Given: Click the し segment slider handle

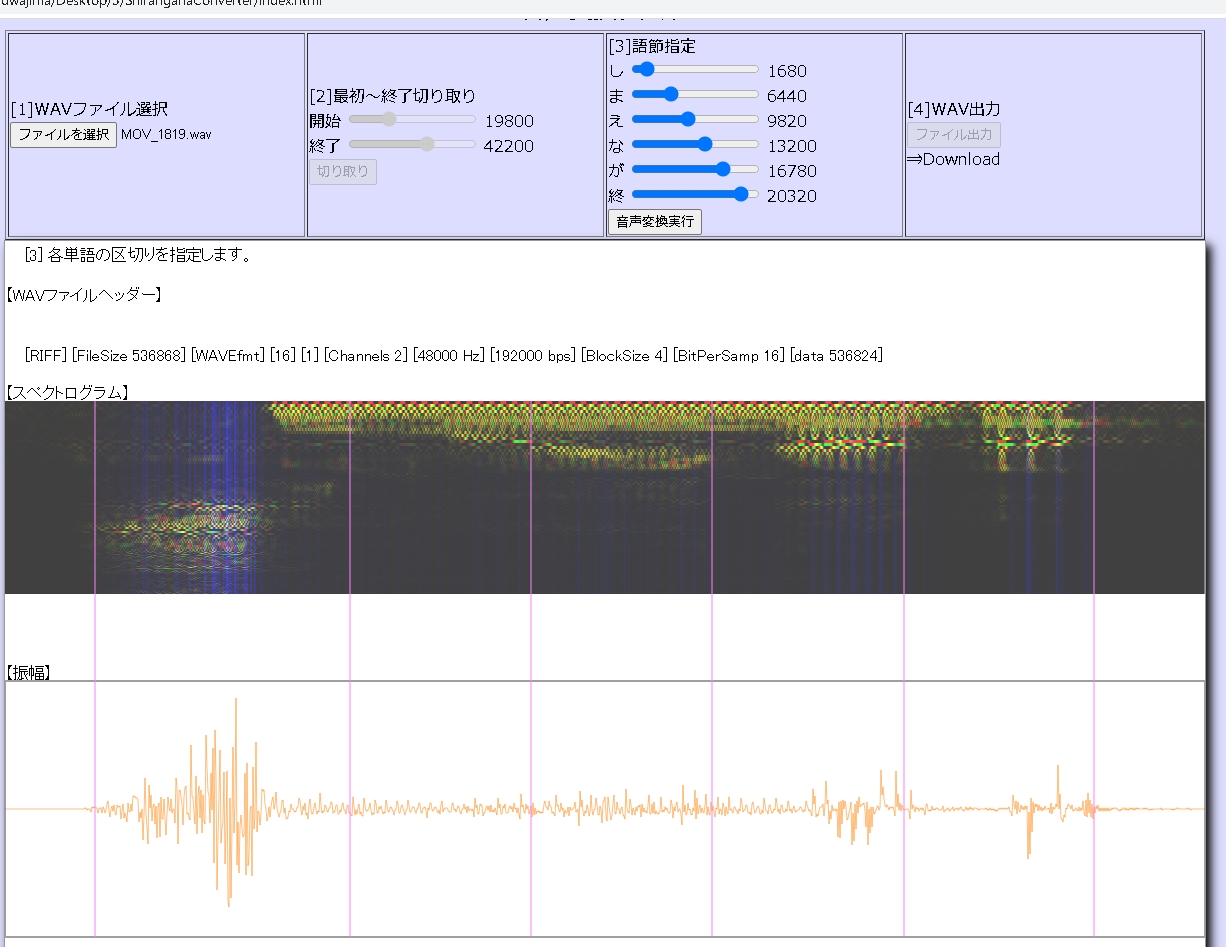Looking at the screenshot, I should click(x=646, y=70).
